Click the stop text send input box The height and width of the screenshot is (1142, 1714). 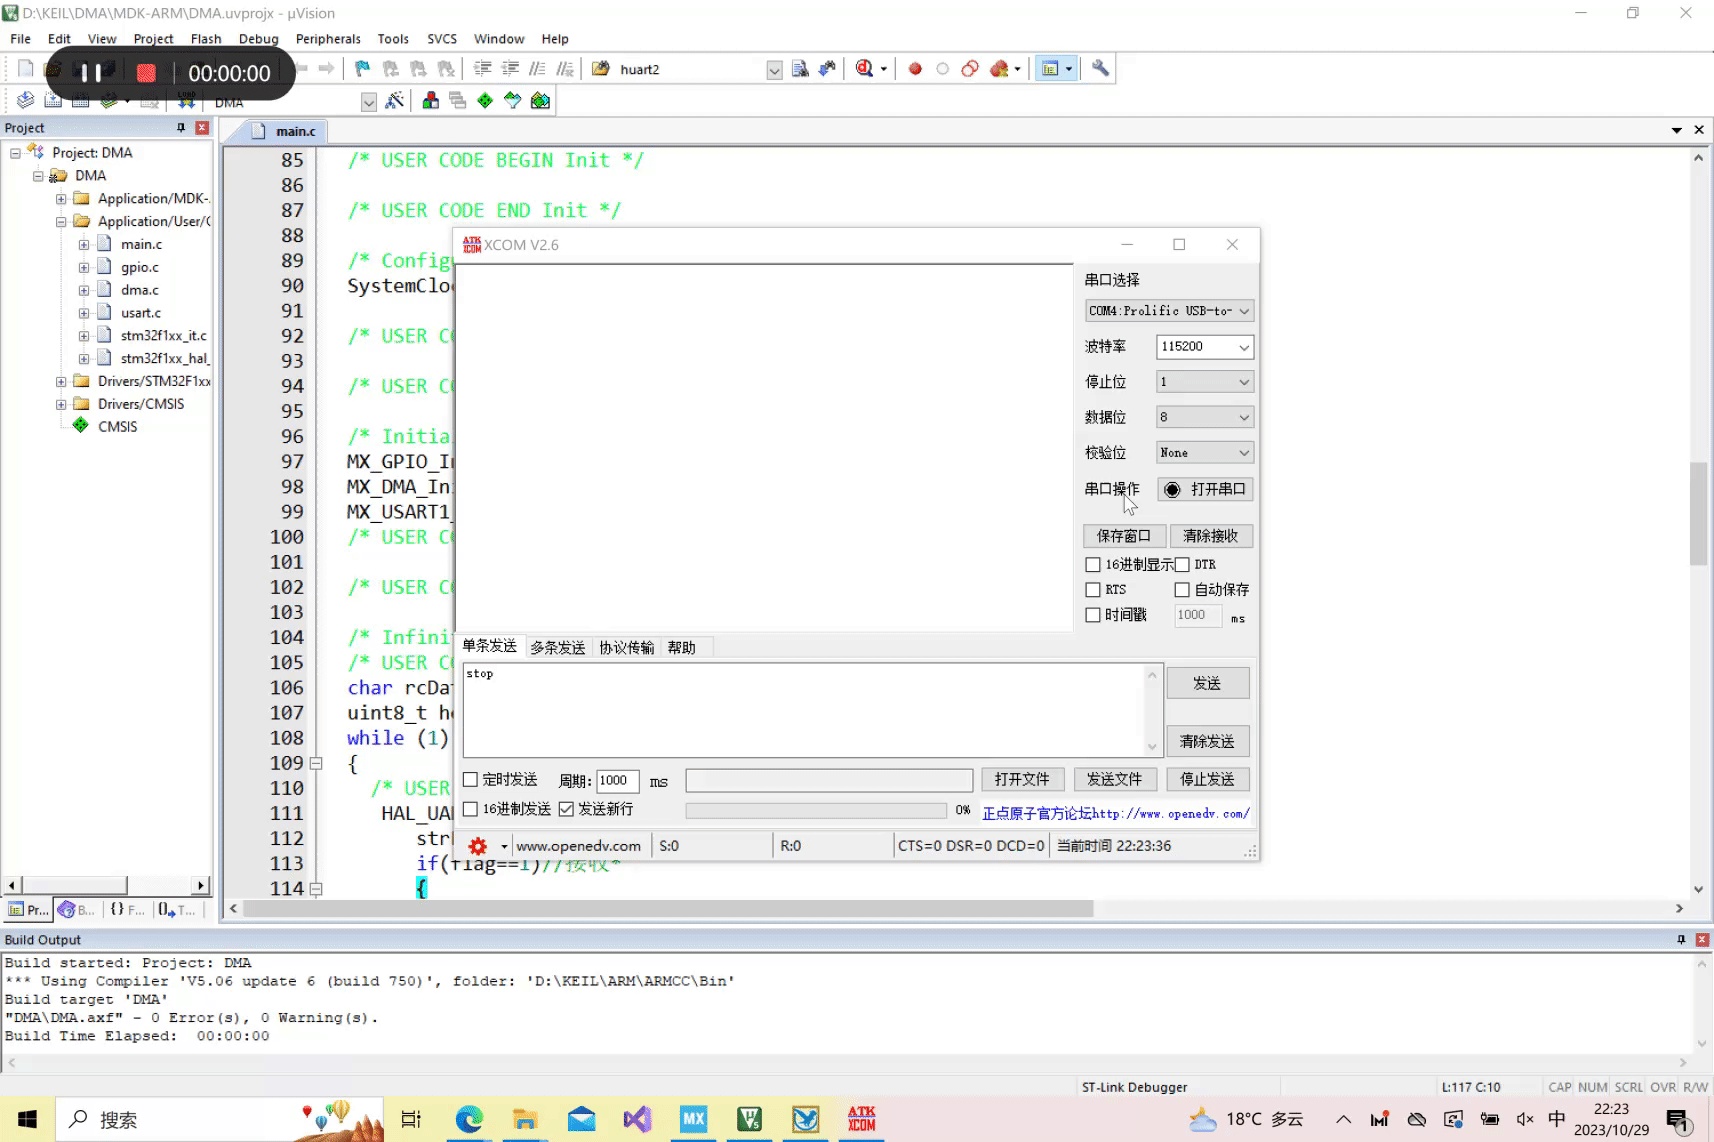pyautogui.click(x=803, y=710)
